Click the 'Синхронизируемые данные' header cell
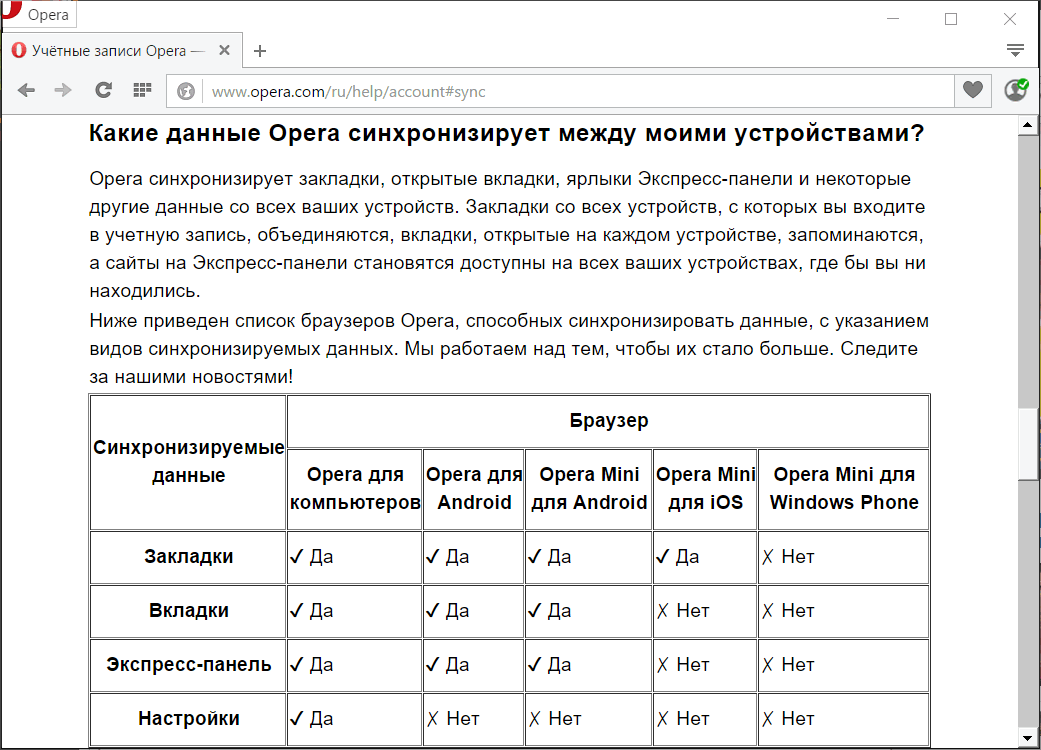1041x750 pixels. point(189,462)
